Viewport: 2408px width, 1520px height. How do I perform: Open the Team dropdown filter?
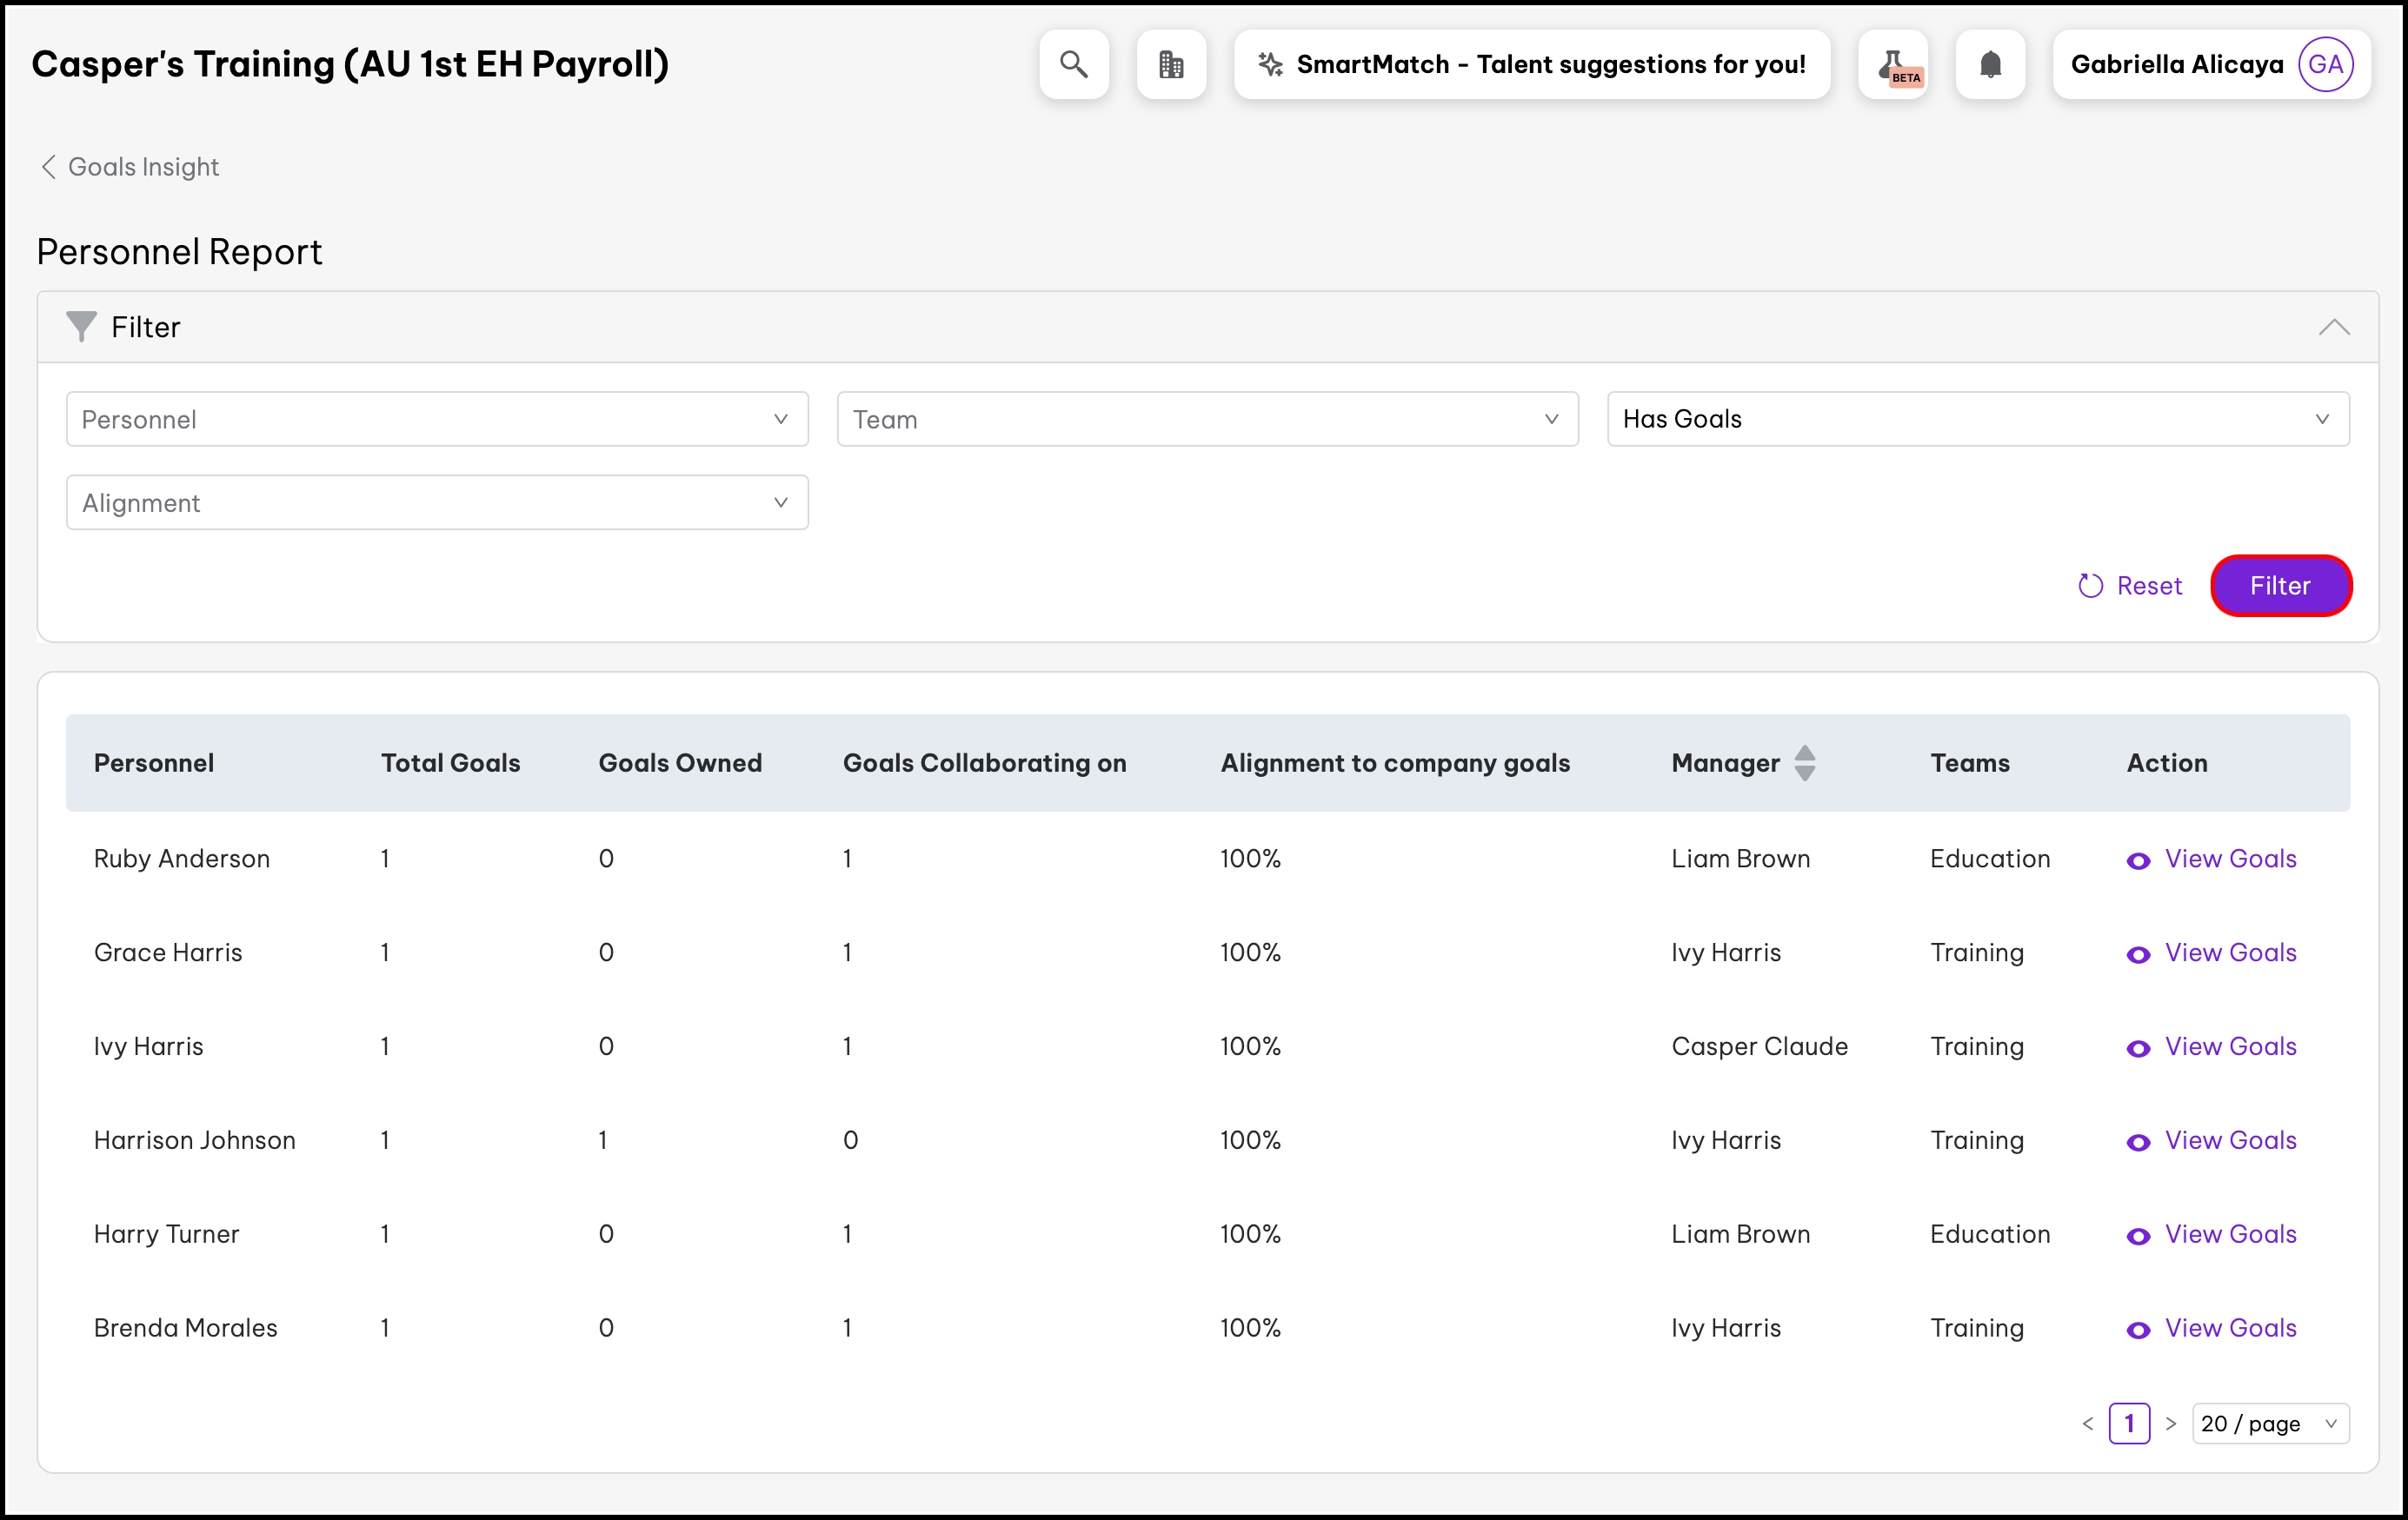(x=1207, y=419)
